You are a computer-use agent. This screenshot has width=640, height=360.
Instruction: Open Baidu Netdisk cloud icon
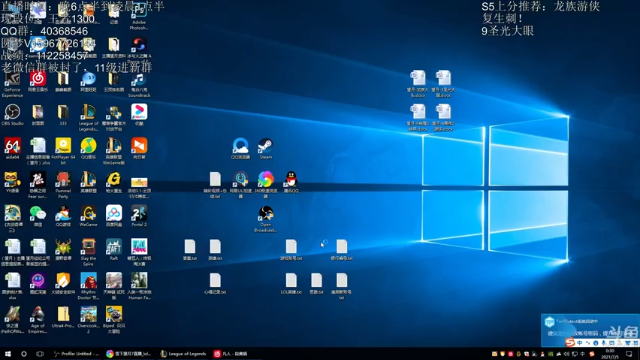pyautogui.click(x=113, y=216)
